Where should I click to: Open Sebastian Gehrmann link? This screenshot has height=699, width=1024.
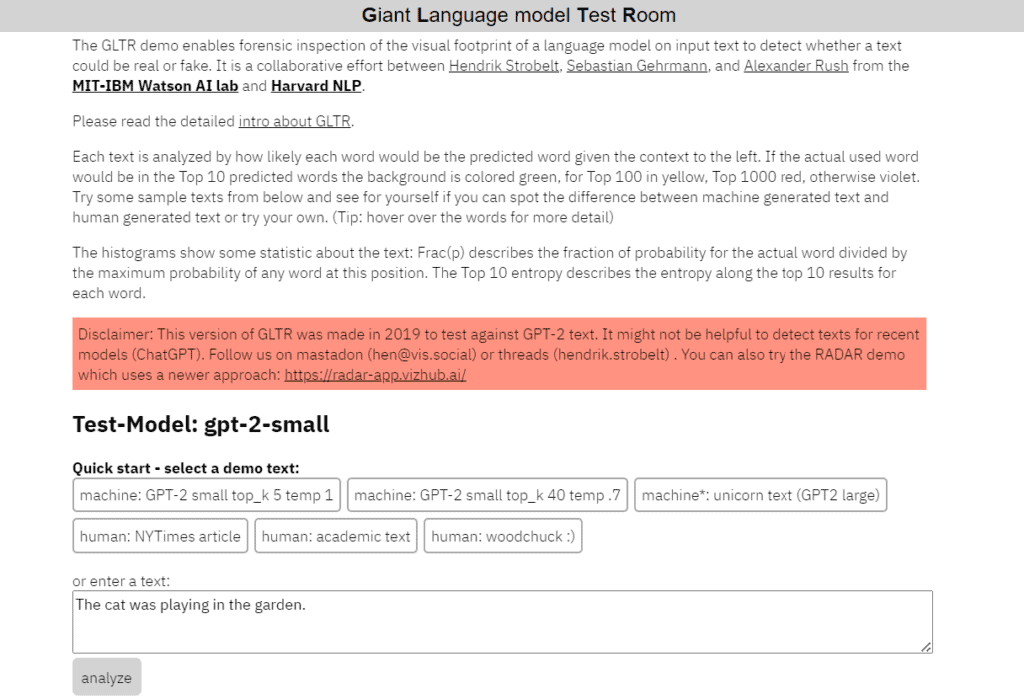pos(637,66)
